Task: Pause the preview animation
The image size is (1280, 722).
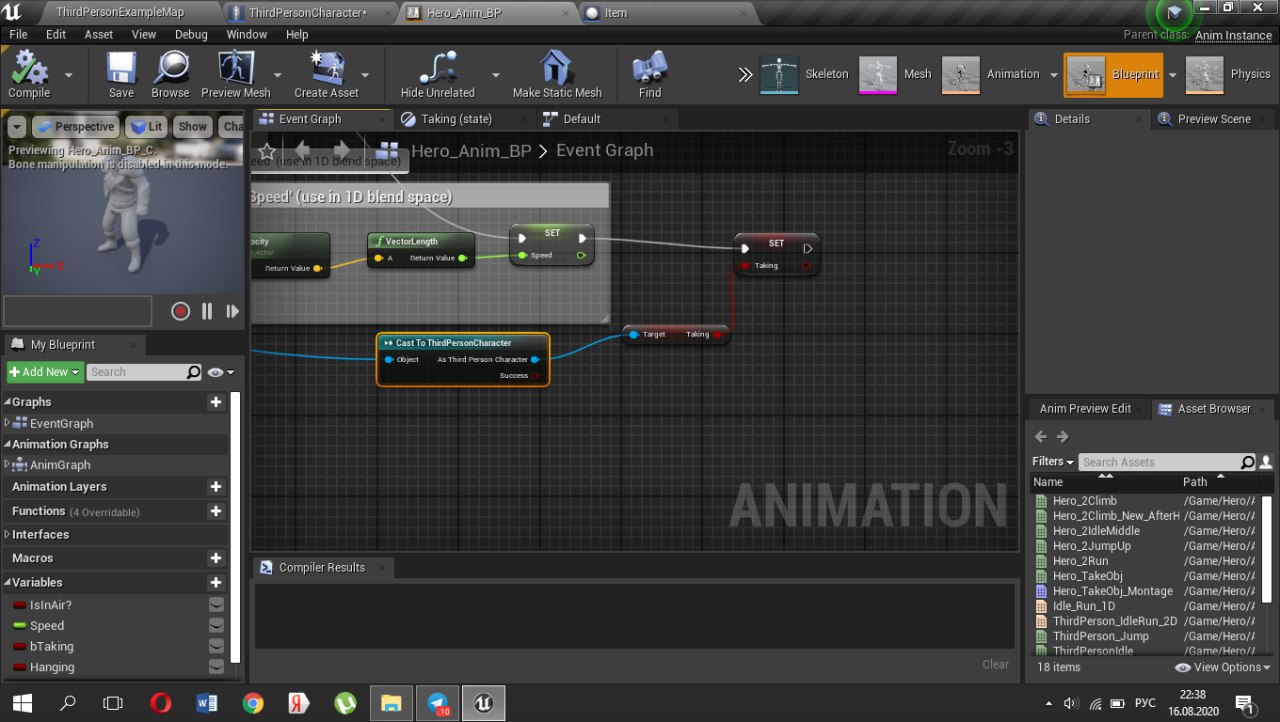Action: click(x=207, y=311)
